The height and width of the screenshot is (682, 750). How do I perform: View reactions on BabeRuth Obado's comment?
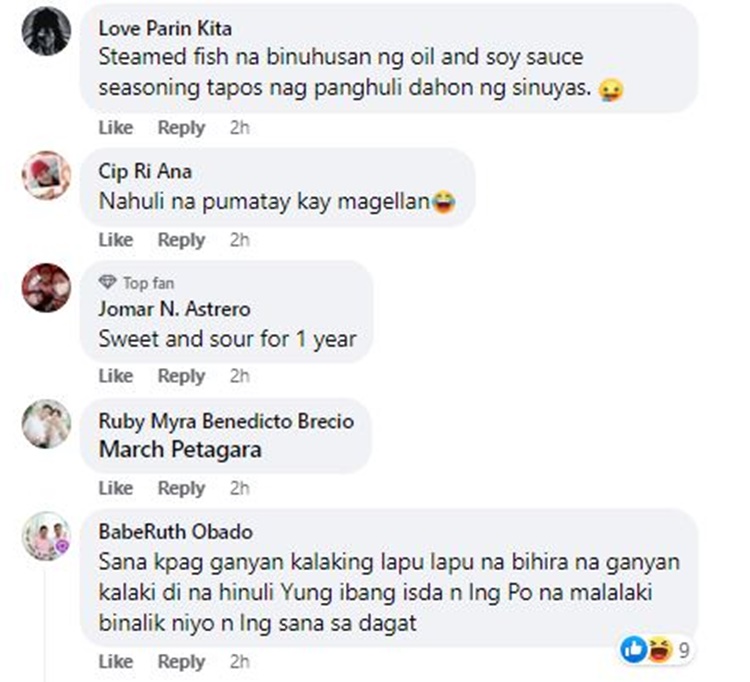658,651
